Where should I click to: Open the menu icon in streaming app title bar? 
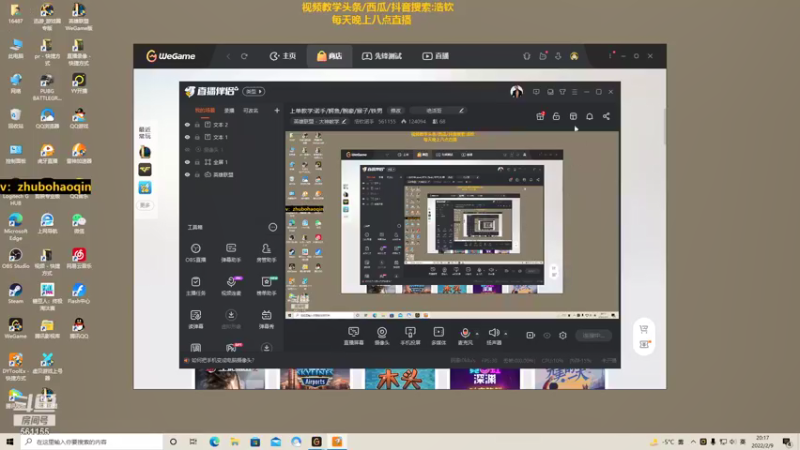click(575, 92)
